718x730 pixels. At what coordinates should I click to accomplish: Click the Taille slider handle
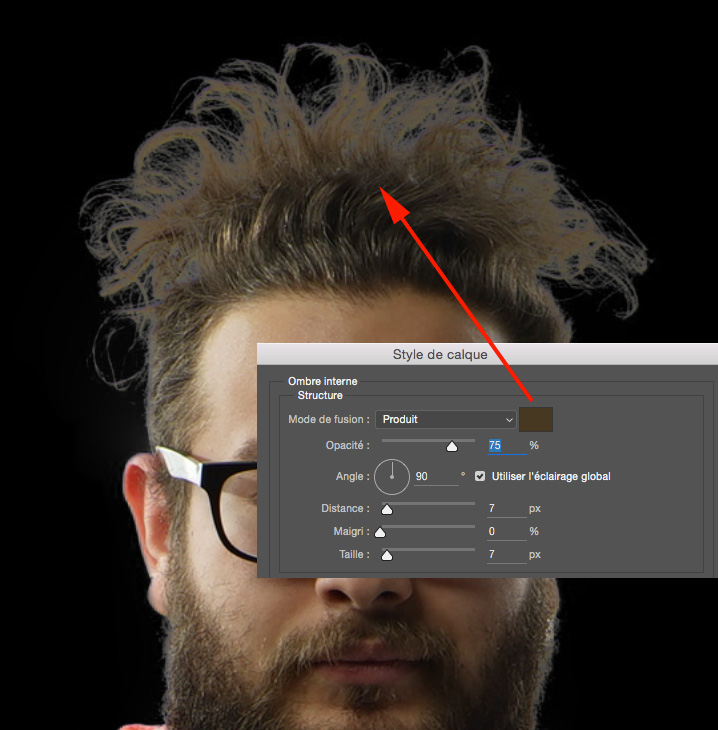[387, 555]
